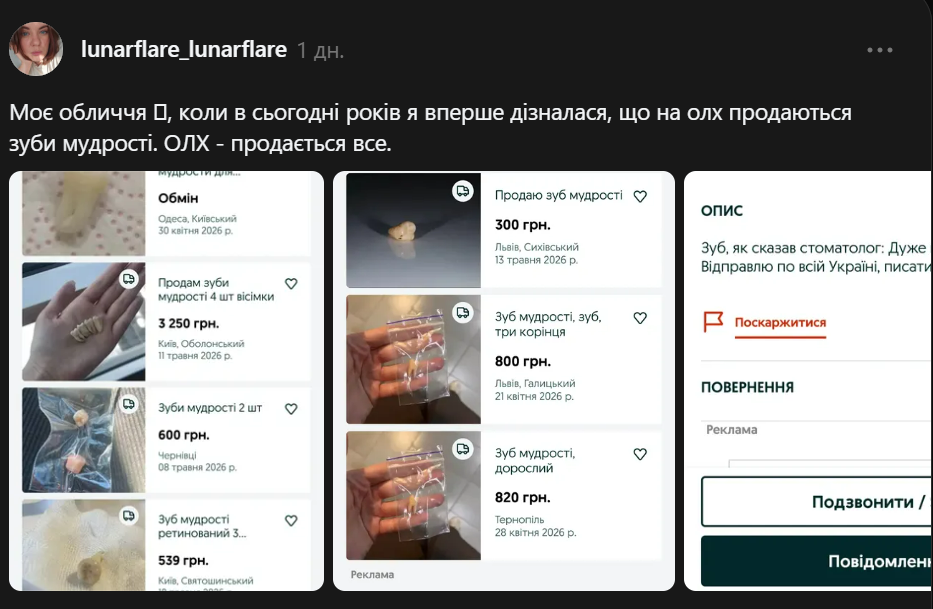The image size is (933, 609).
Task: Open listing title 'Продам зуби мудрості 4 шт вісімки'
Action: click(x=216, y=289)
